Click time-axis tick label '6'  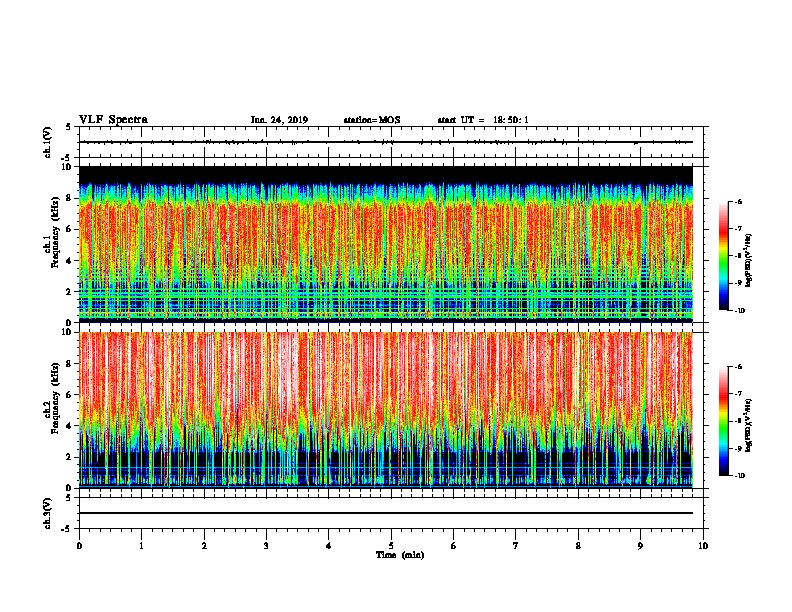tap(454, 546)
